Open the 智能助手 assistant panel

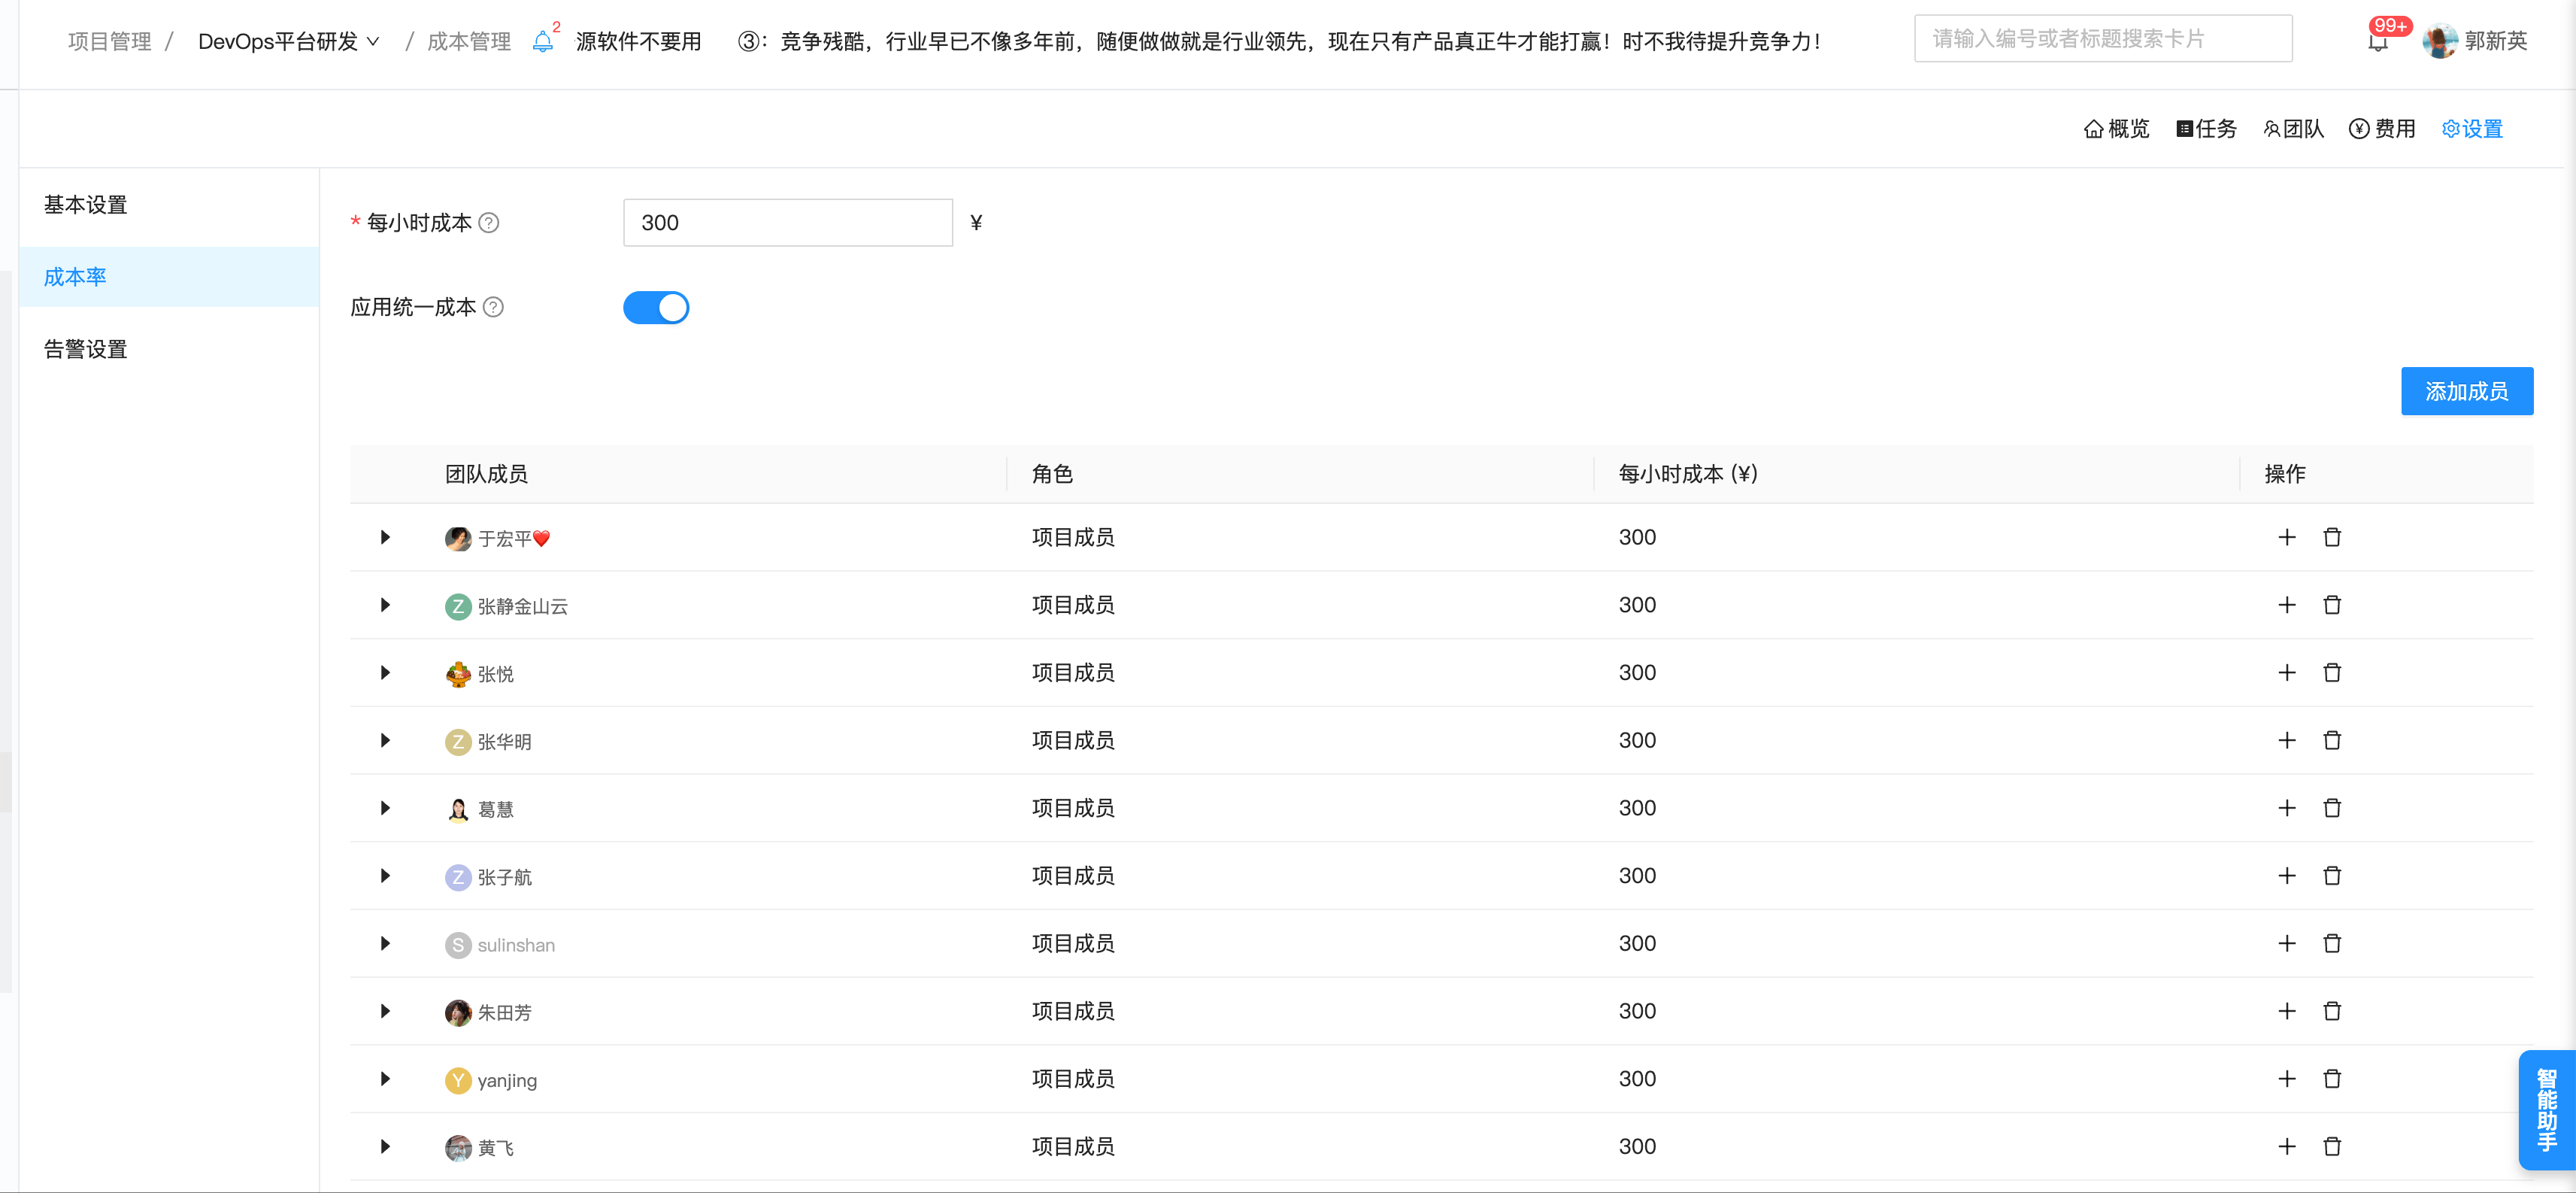coord(2550,1110)
